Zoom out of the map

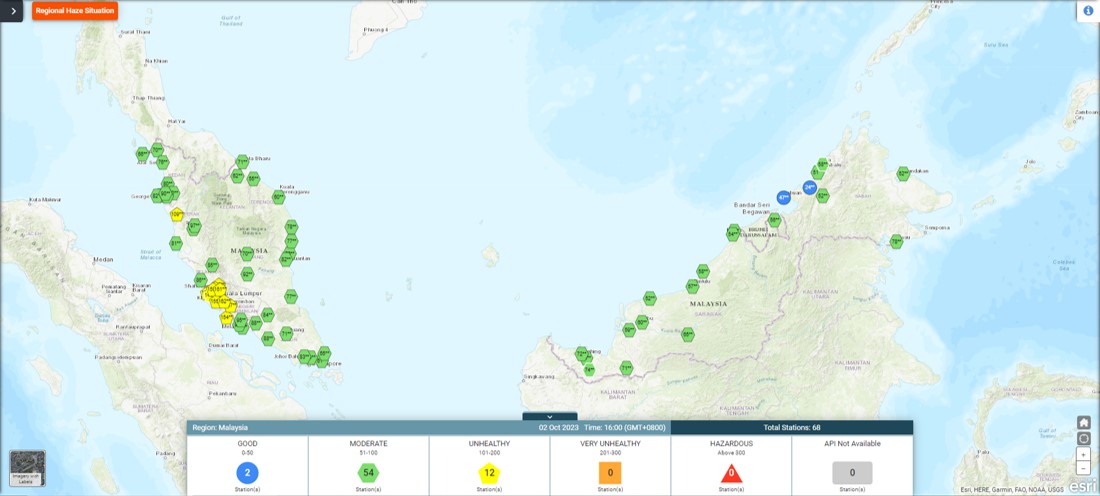click(x=1084, y=468)
